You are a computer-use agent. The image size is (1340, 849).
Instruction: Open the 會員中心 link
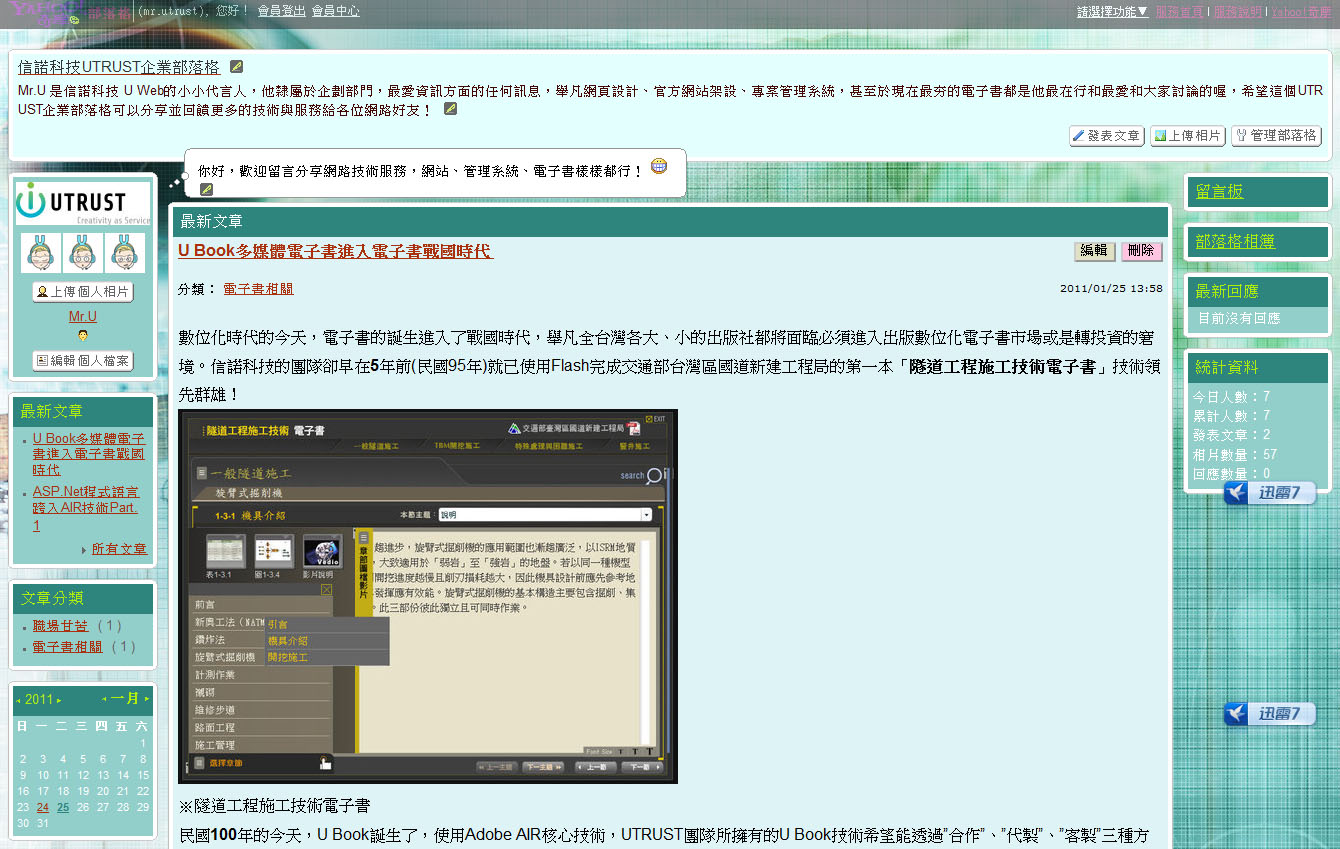pyautogui.click(x=335, y=12)
